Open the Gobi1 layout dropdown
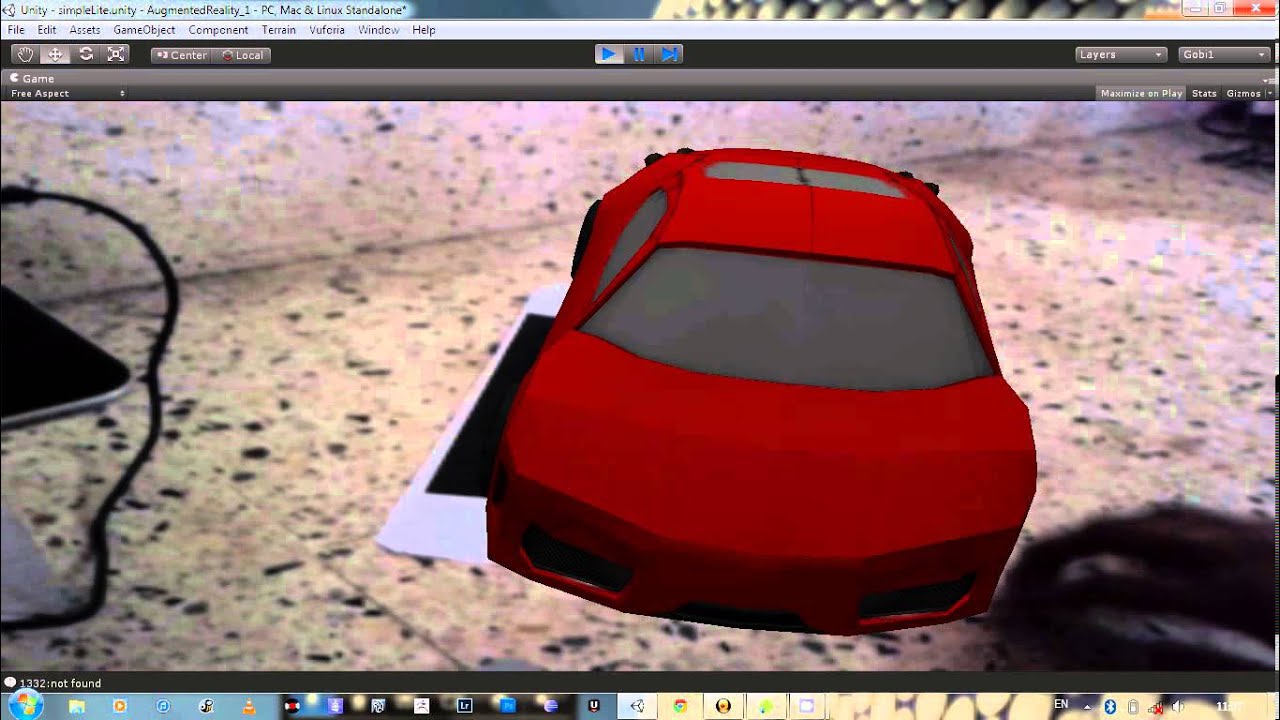The height and width of the screenshot is (720, 1280). click(x=1224, y=55)
